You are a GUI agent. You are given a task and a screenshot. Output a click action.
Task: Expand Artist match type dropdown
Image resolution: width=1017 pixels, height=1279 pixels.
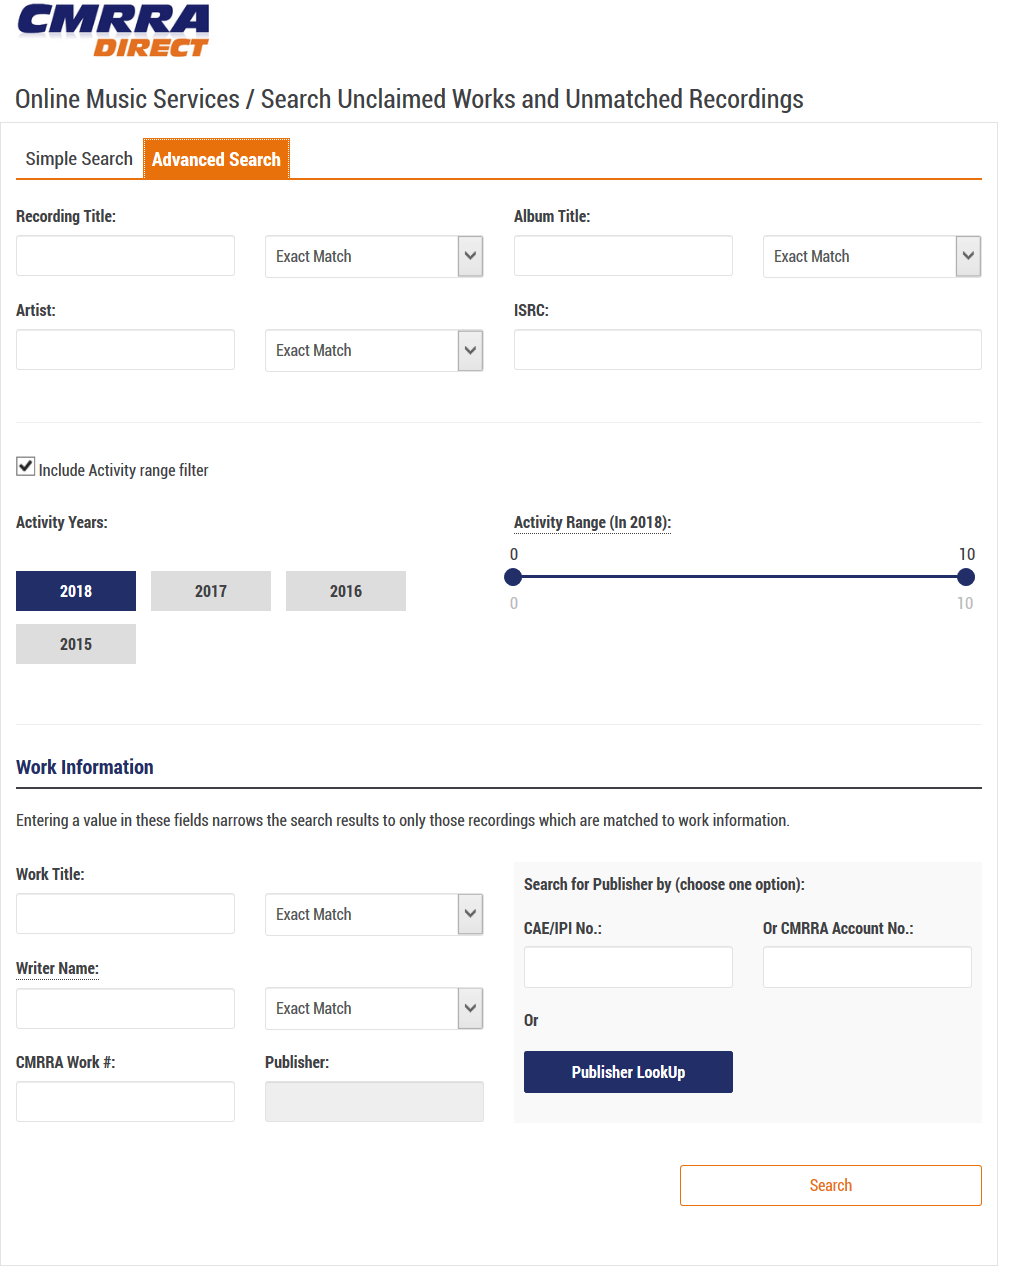tap(373, 351)
